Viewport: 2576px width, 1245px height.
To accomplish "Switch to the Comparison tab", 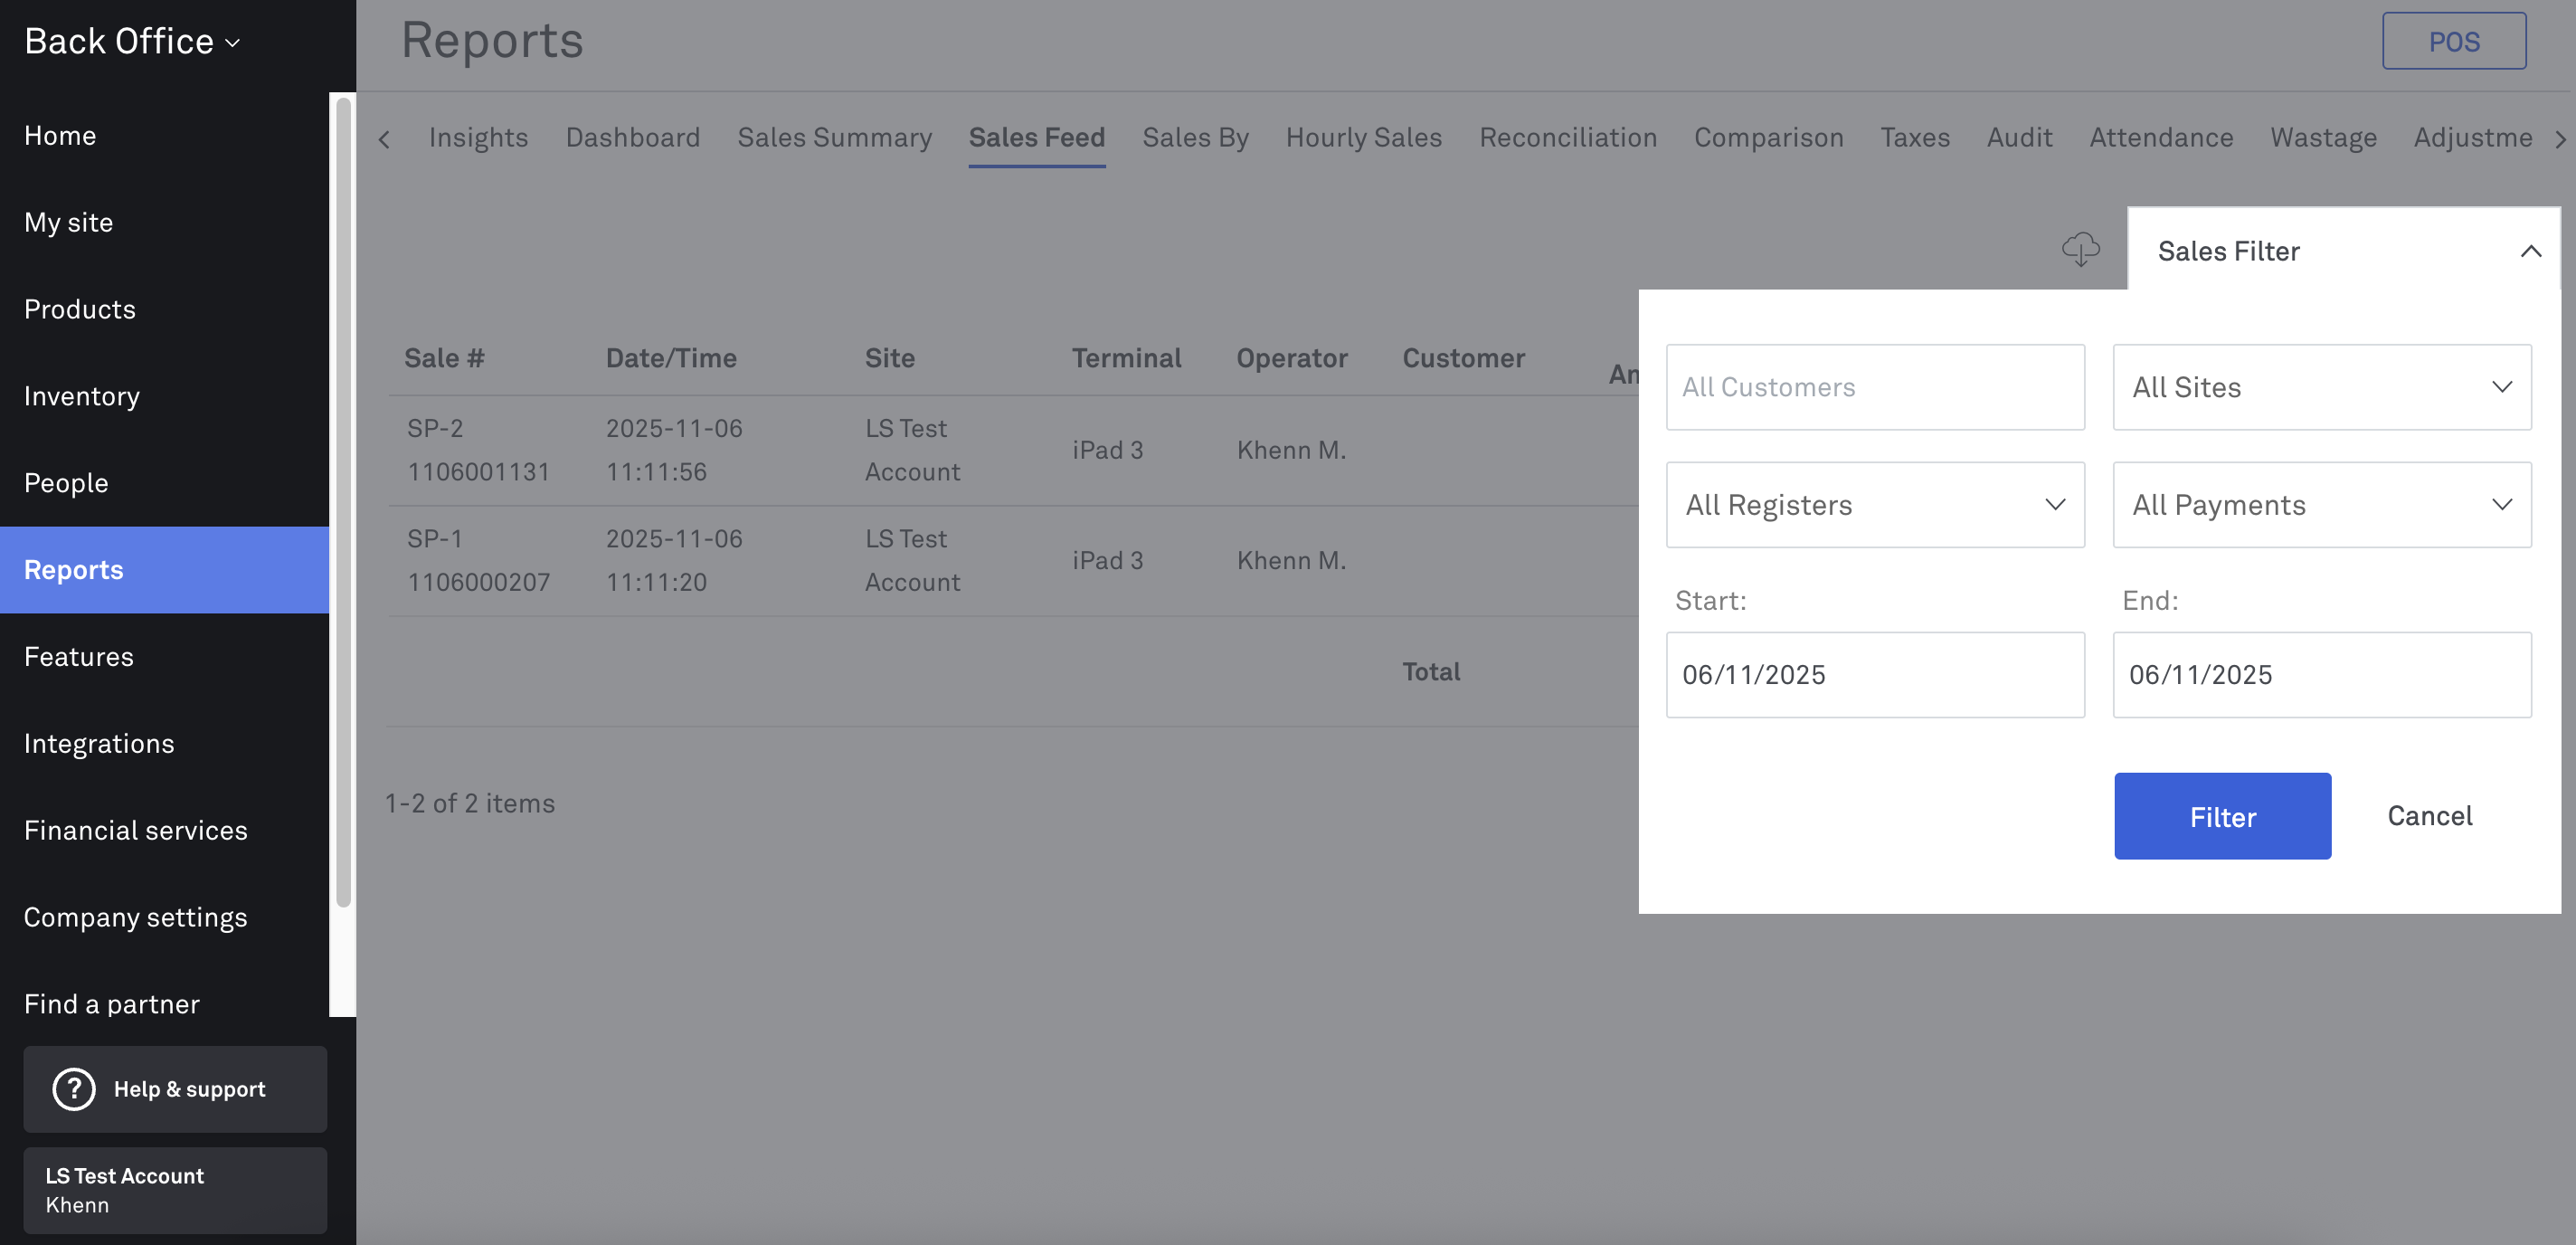I will [x=1768, y=137].
